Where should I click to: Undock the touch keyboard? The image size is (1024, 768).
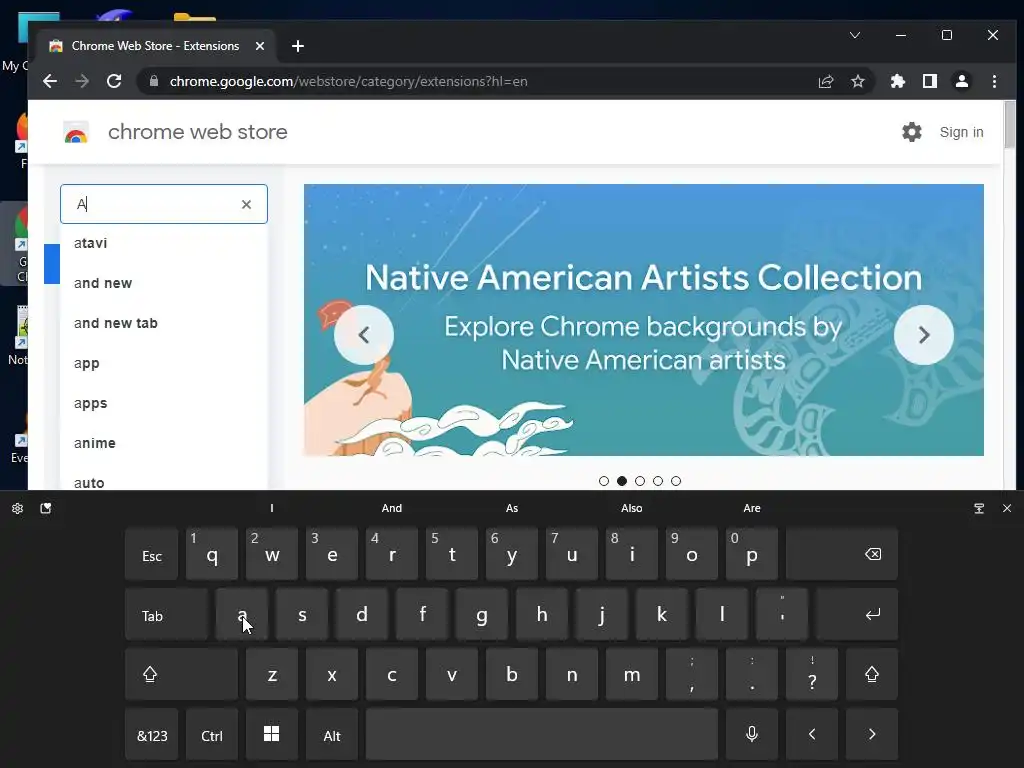pos(979,508)
